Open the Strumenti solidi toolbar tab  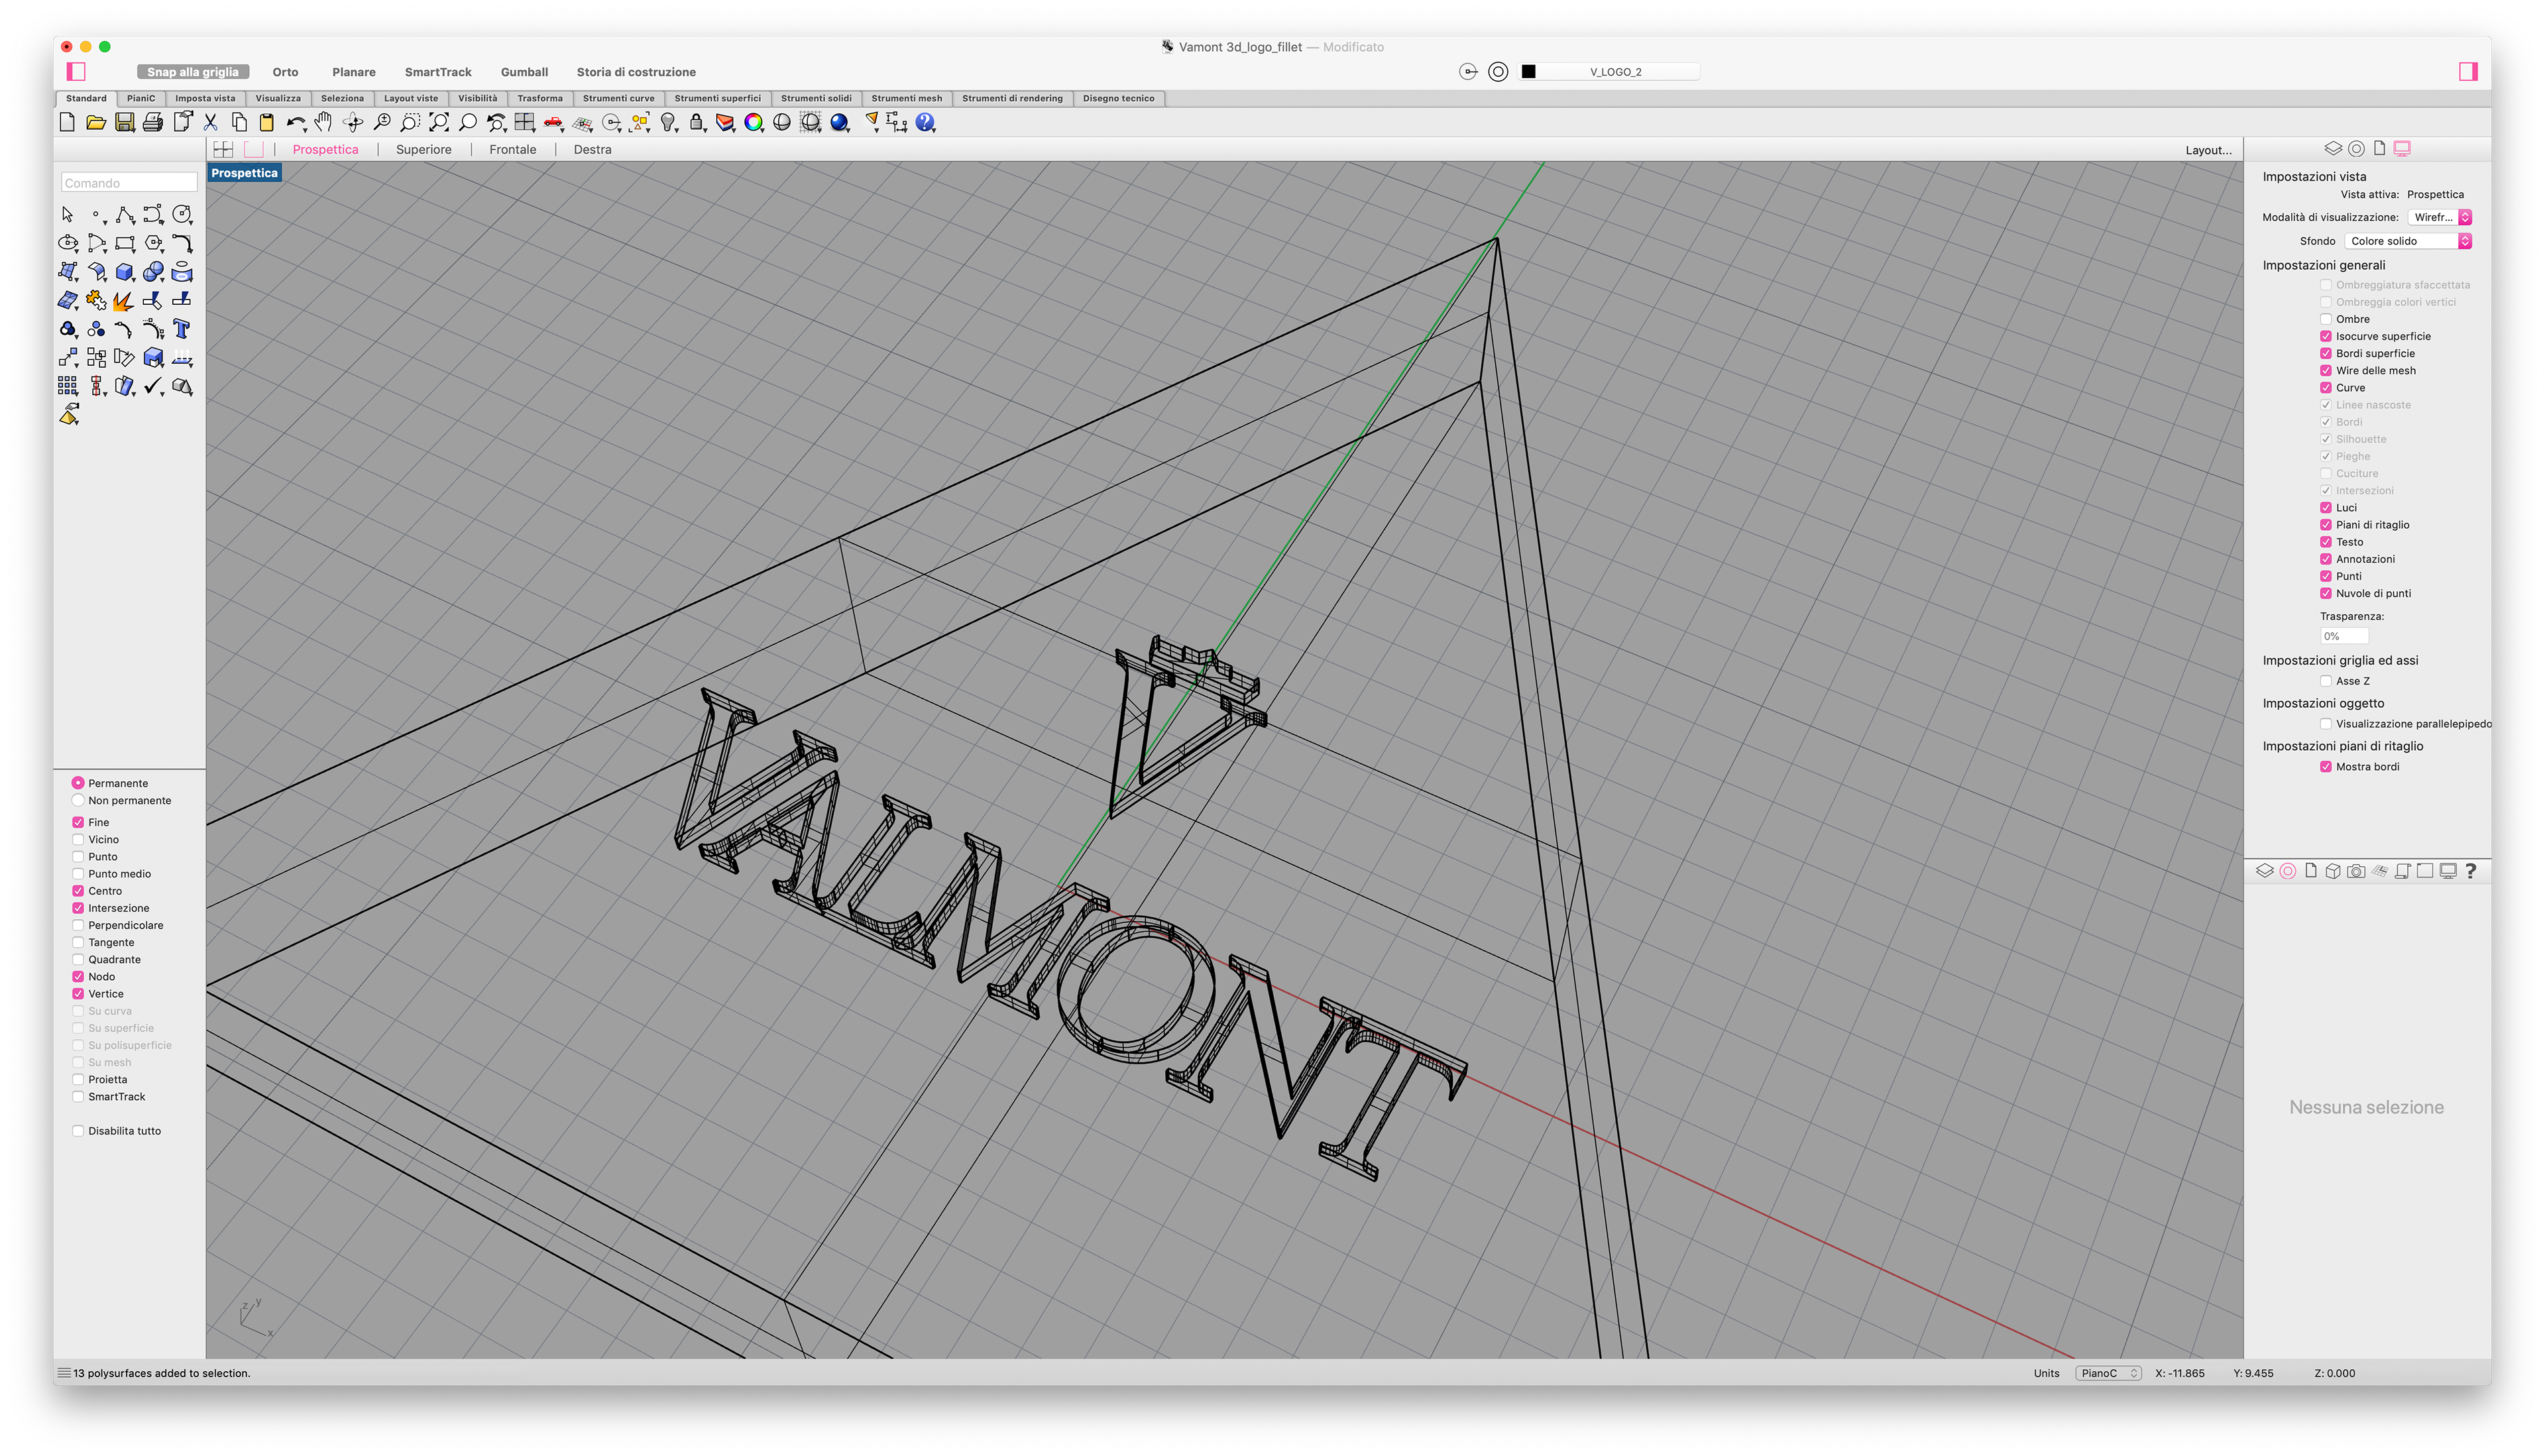click(x=815, y=98)
